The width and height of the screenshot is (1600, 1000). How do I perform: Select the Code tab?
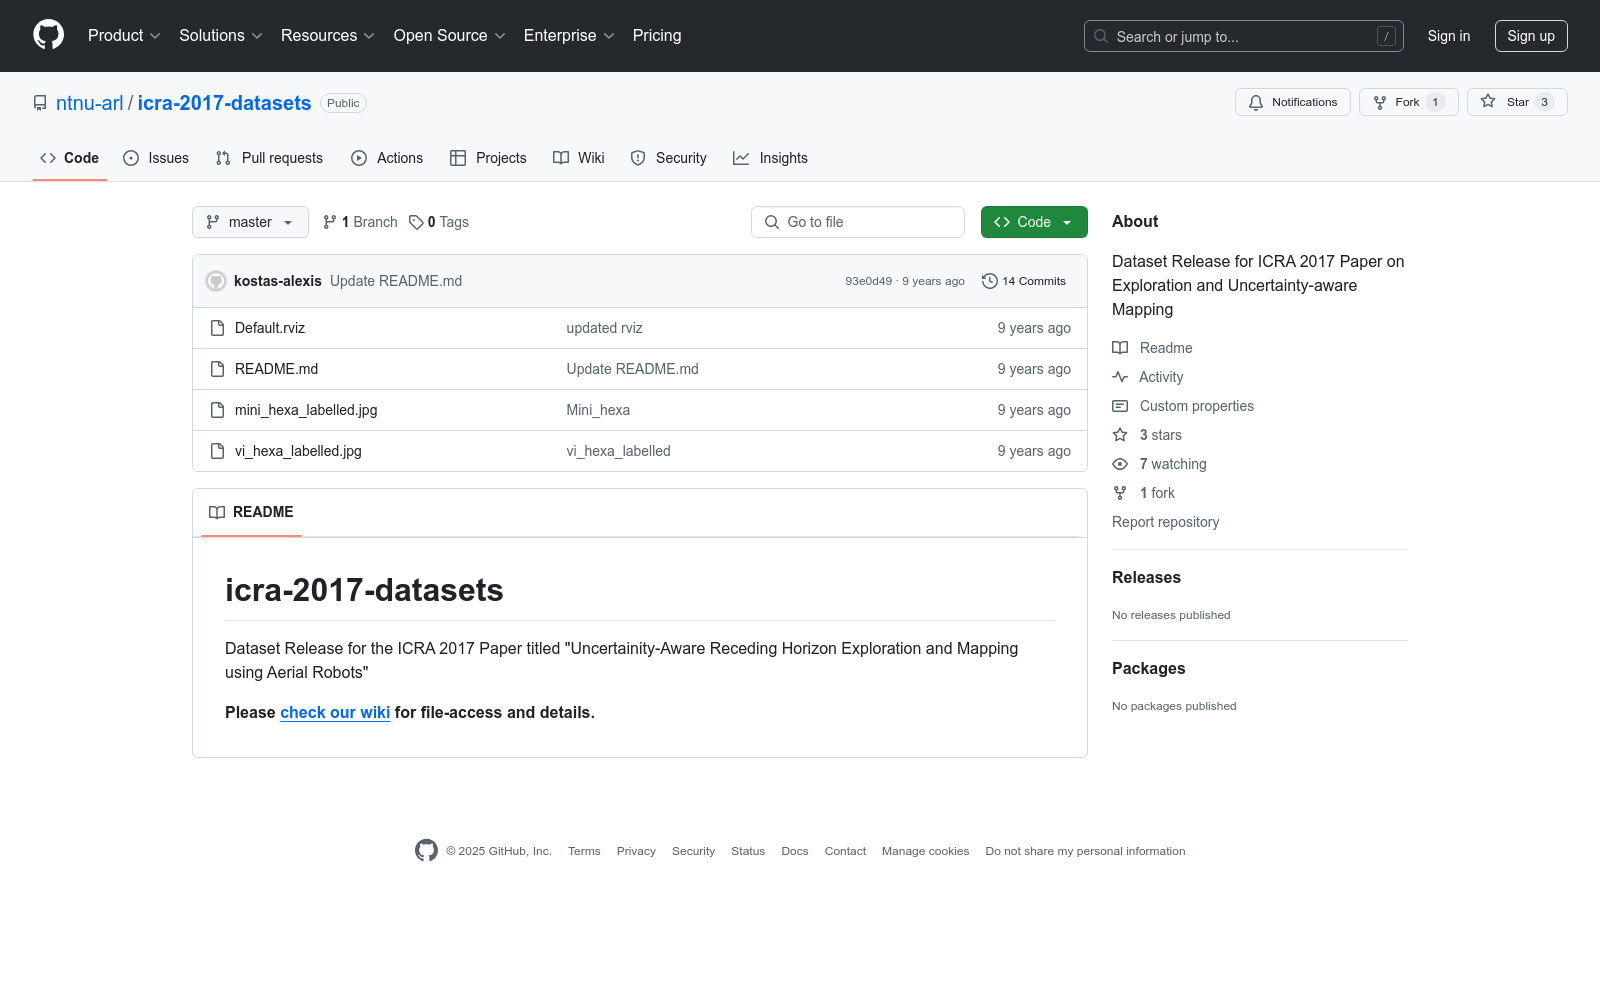tap(69, 158)
